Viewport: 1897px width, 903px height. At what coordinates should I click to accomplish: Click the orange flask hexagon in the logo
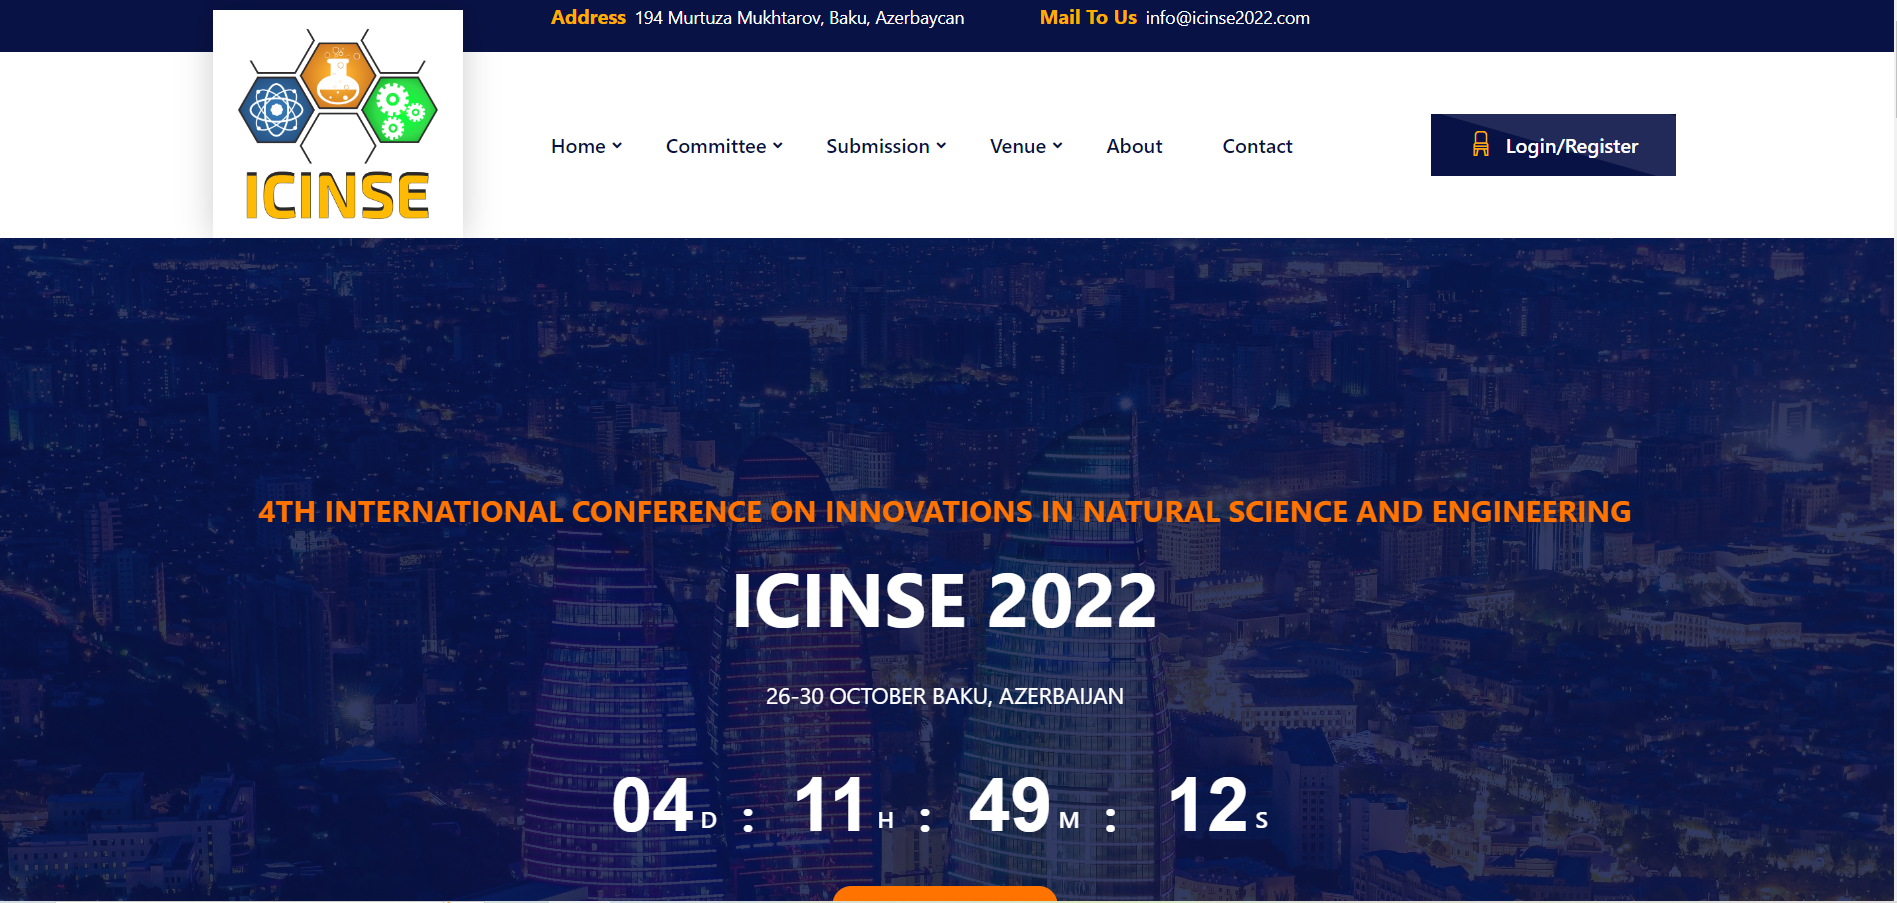[338, 75]
